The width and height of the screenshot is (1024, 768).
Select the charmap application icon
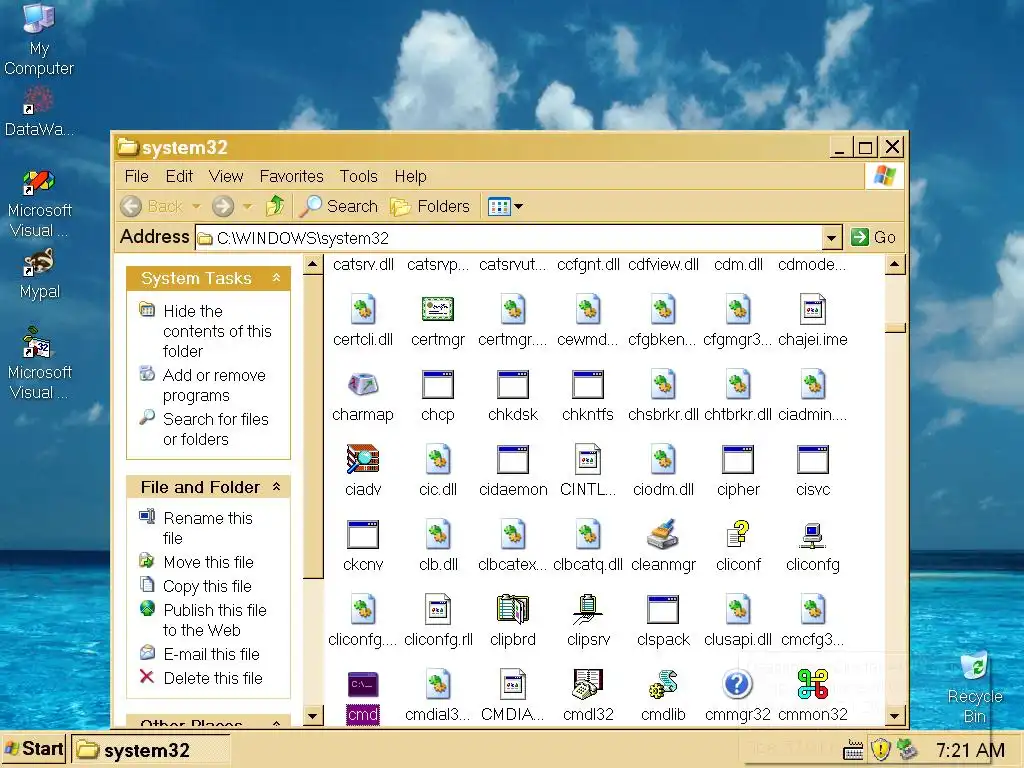tap(362, 385)
